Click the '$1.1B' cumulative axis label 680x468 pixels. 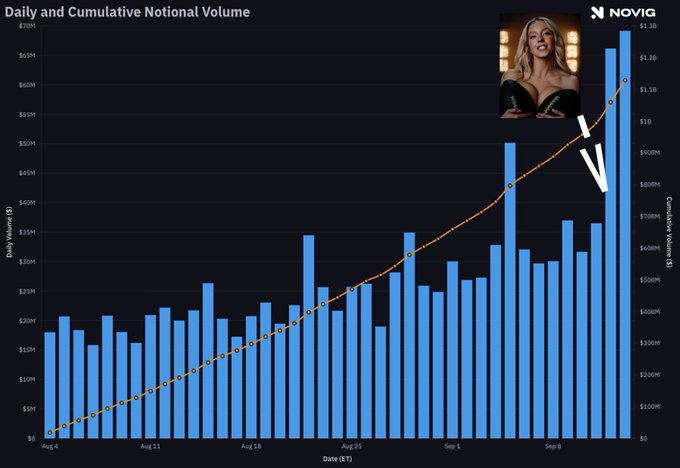(x=648, y=89)
